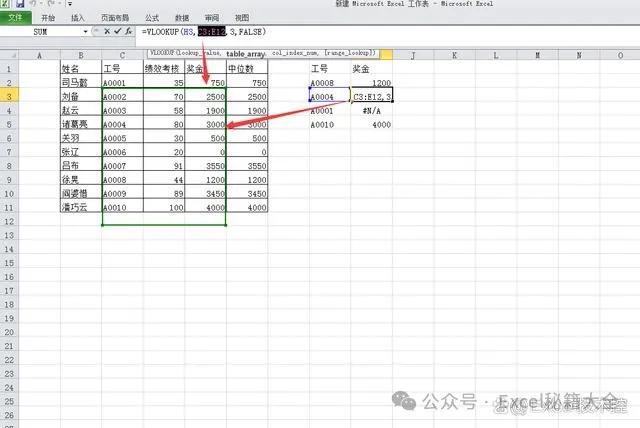Viewport: 640px width, 428px height.
Task: Click the cell containing 吕布
Action: [81, 166]
